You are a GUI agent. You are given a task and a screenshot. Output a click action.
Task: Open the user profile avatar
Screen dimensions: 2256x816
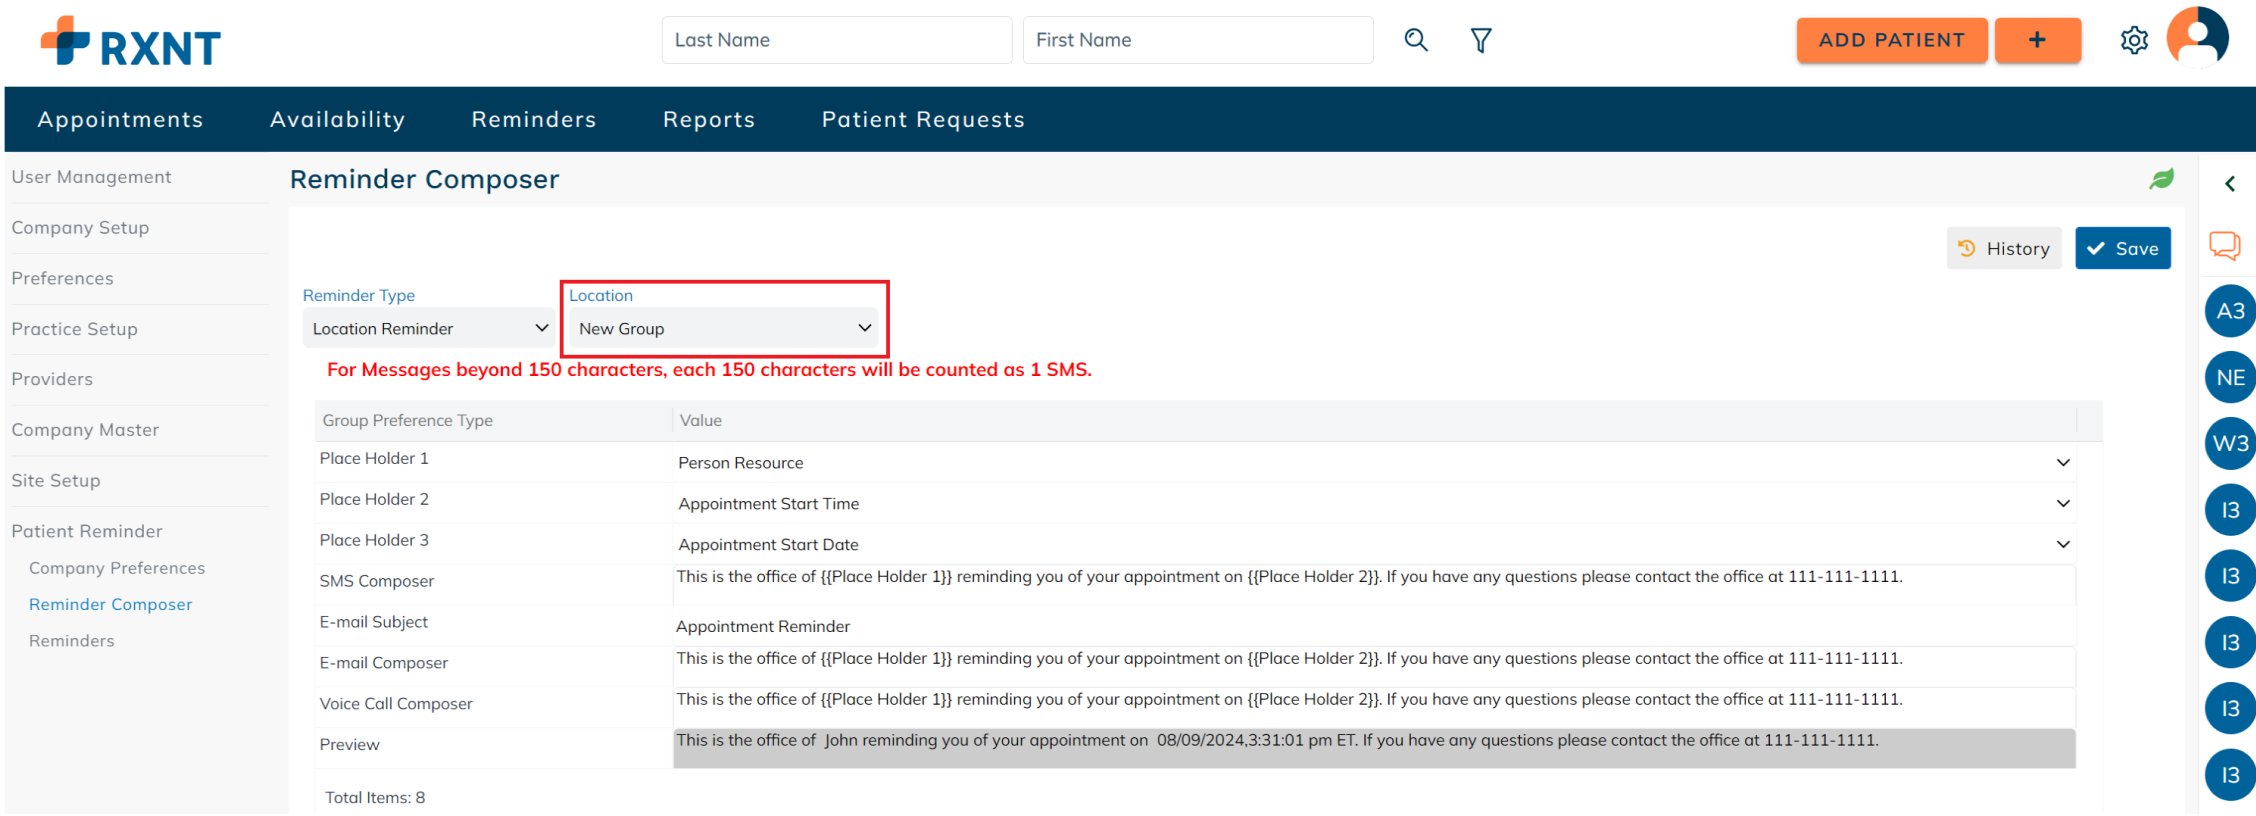pyautogui.click(x=2197, y=38)
